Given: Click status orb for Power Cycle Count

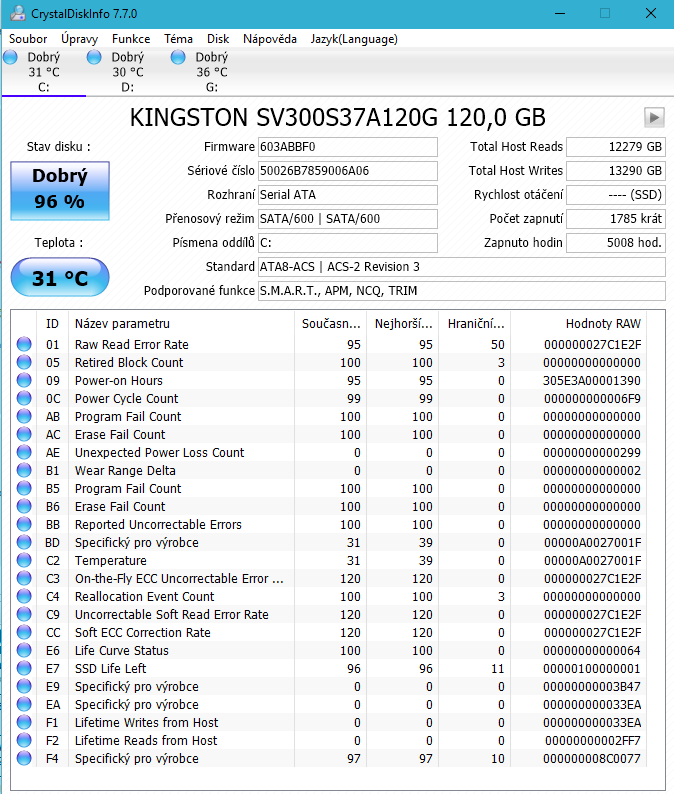Looking at the screenshot, I should [24, 399].
